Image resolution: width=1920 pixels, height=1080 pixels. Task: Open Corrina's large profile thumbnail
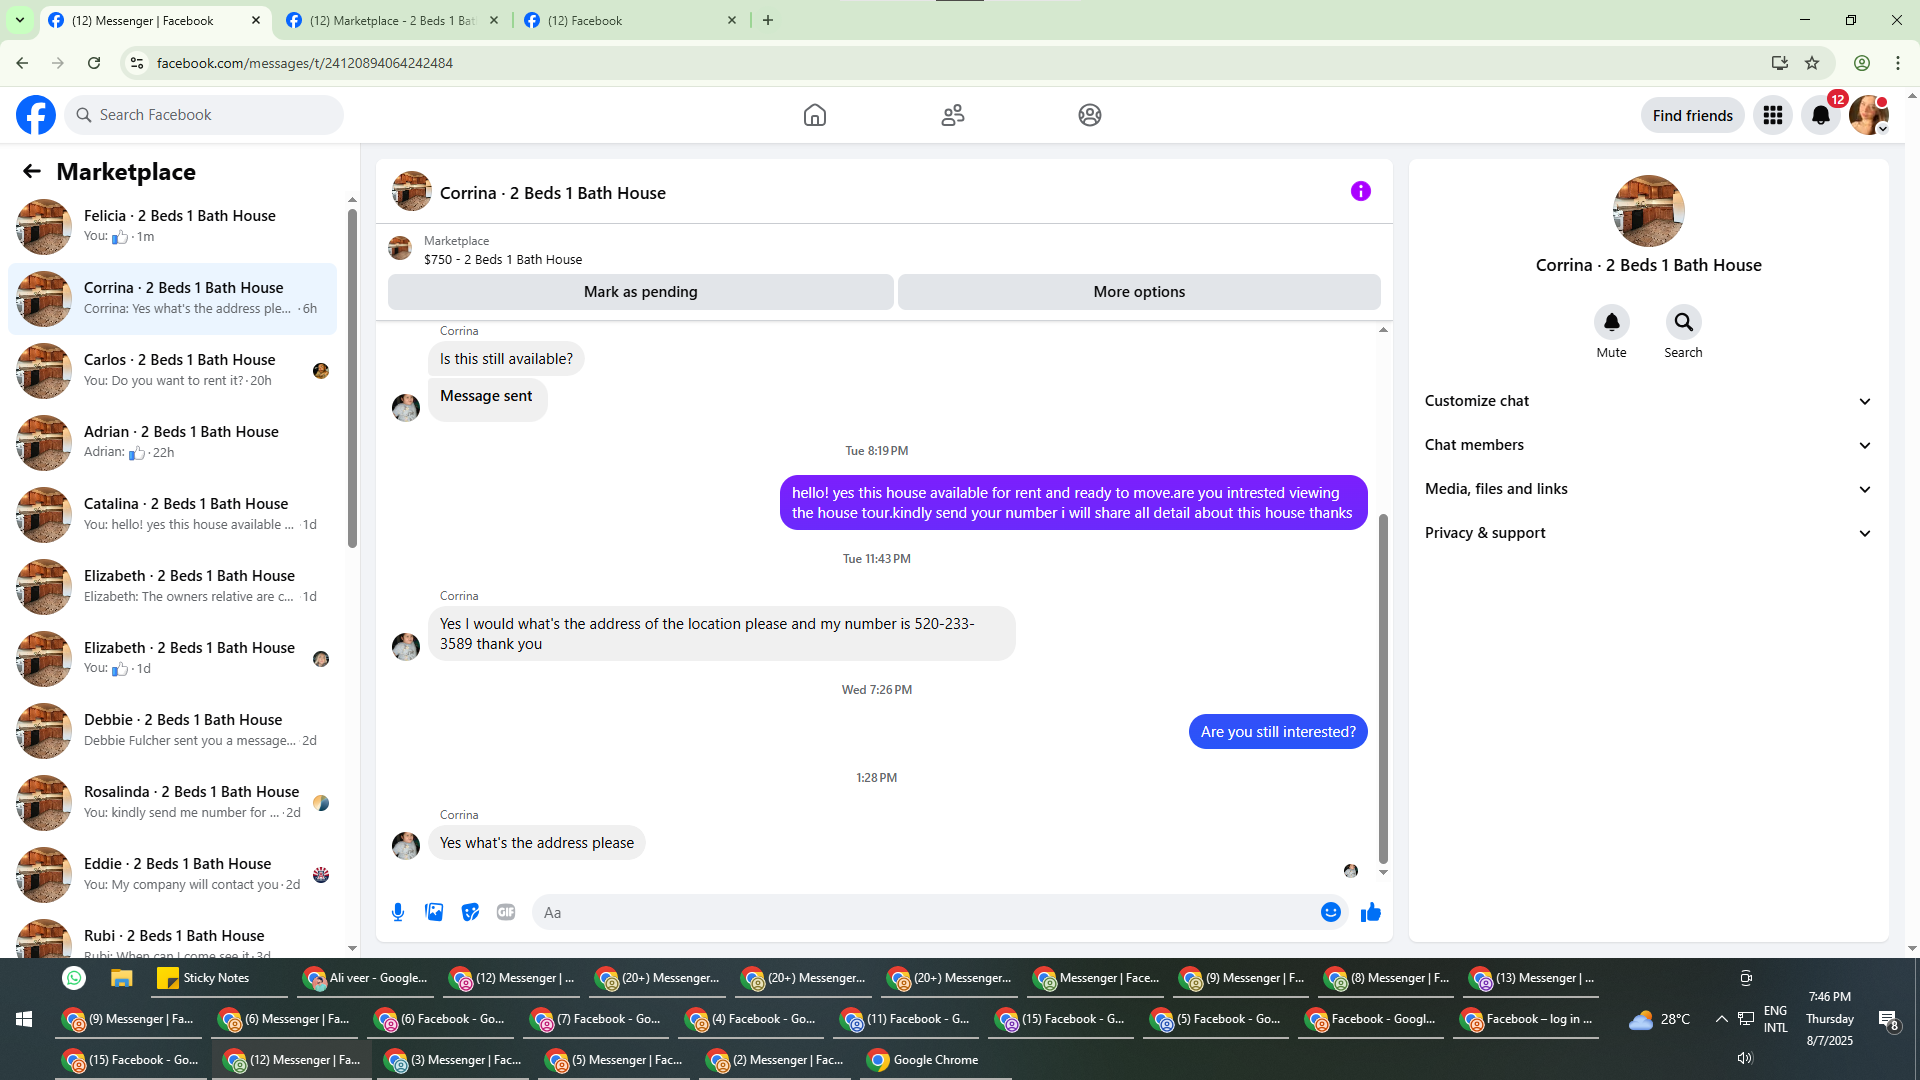pos(1648,211)
